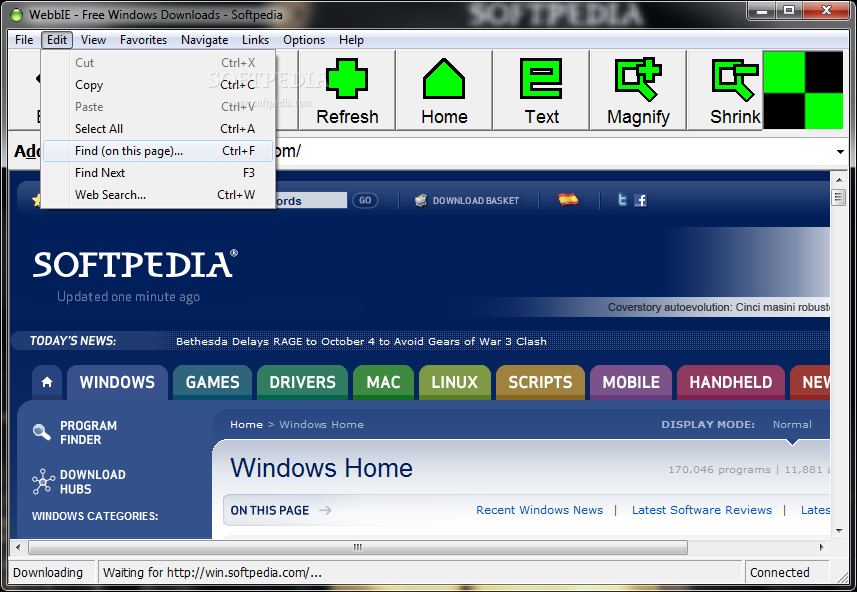Open the File menu

coord(24,40)
